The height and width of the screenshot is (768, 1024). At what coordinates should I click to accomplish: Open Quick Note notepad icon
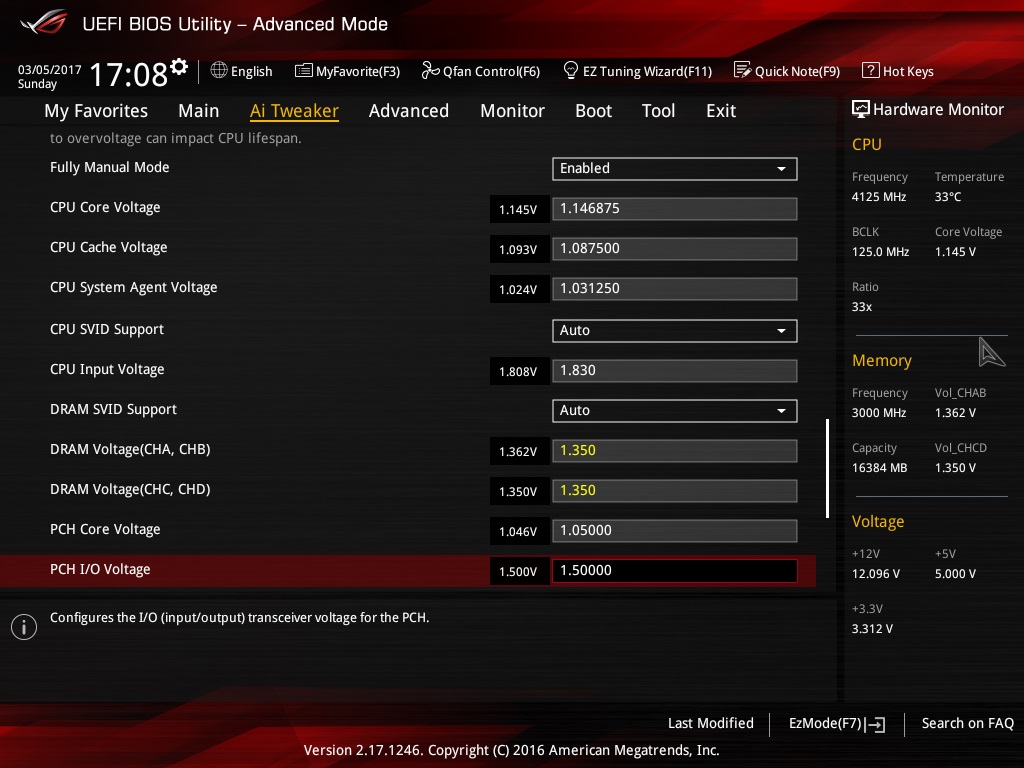click(743, 70)
